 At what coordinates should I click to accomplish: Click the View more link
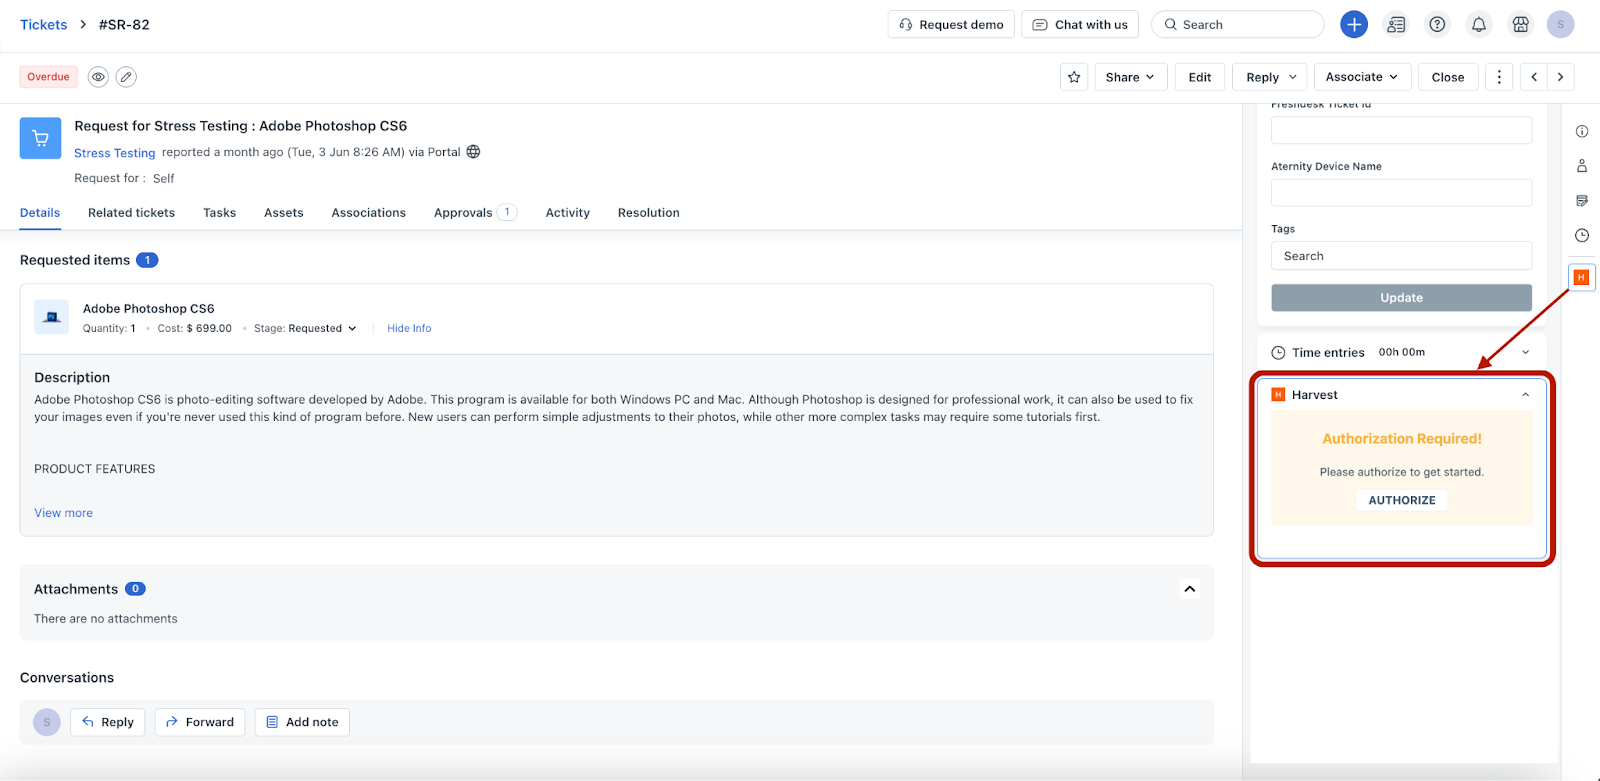(x=63, y=513)
